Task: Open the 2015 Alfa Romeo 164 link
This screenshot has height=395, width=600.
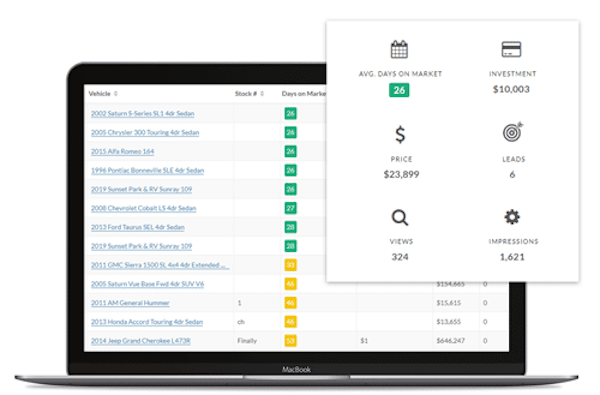Action: [122, 151]
